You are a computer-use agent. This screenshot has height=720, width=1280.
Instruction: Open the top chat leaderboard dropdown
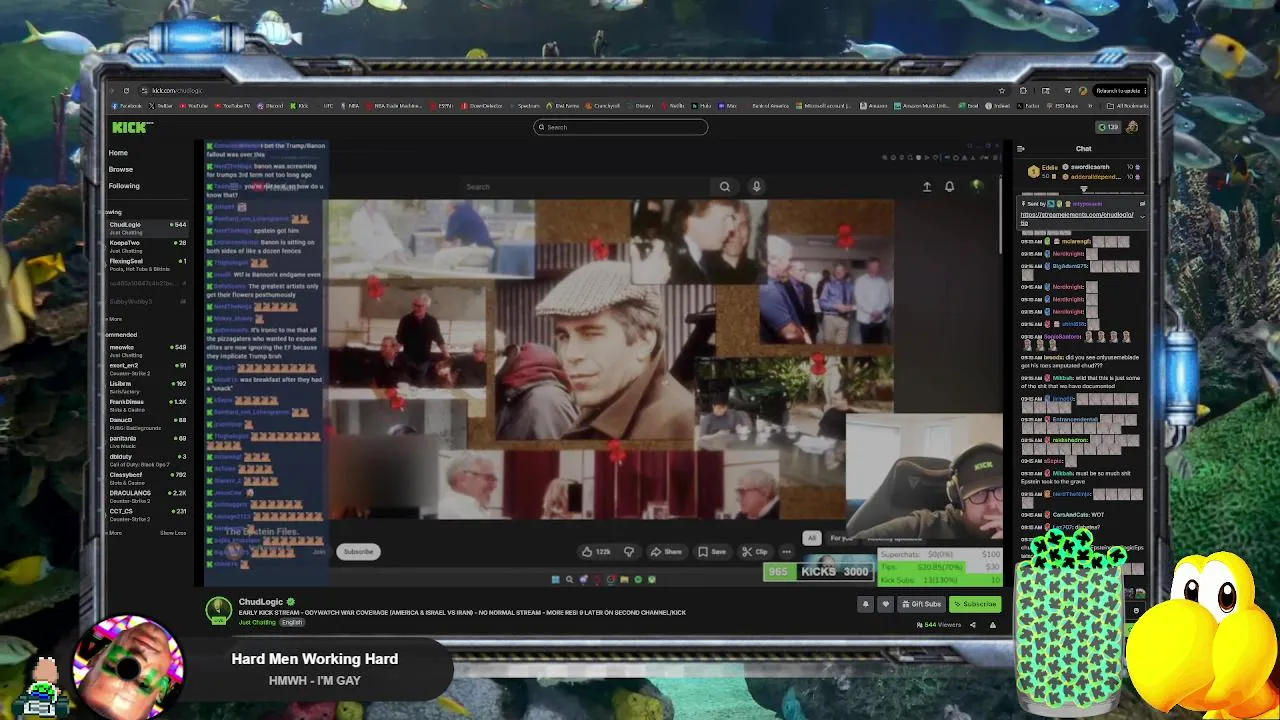tap(1084, 188)
